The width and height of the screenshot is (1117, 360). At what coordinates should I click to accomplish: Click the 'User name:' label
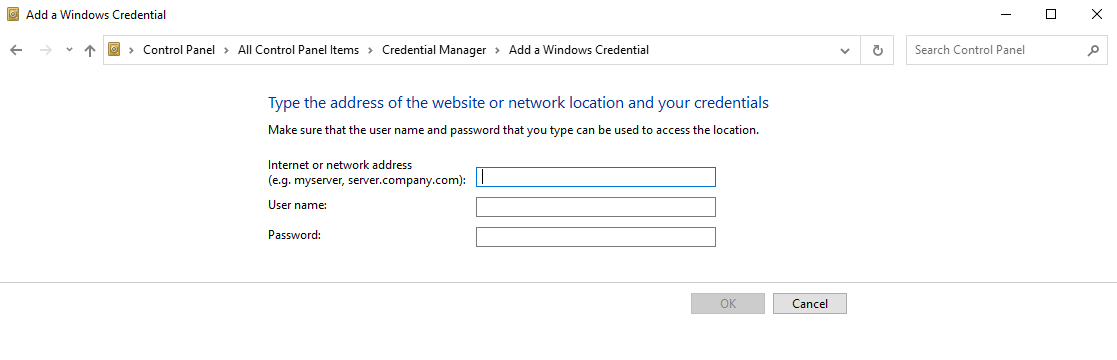pos(297,205)
